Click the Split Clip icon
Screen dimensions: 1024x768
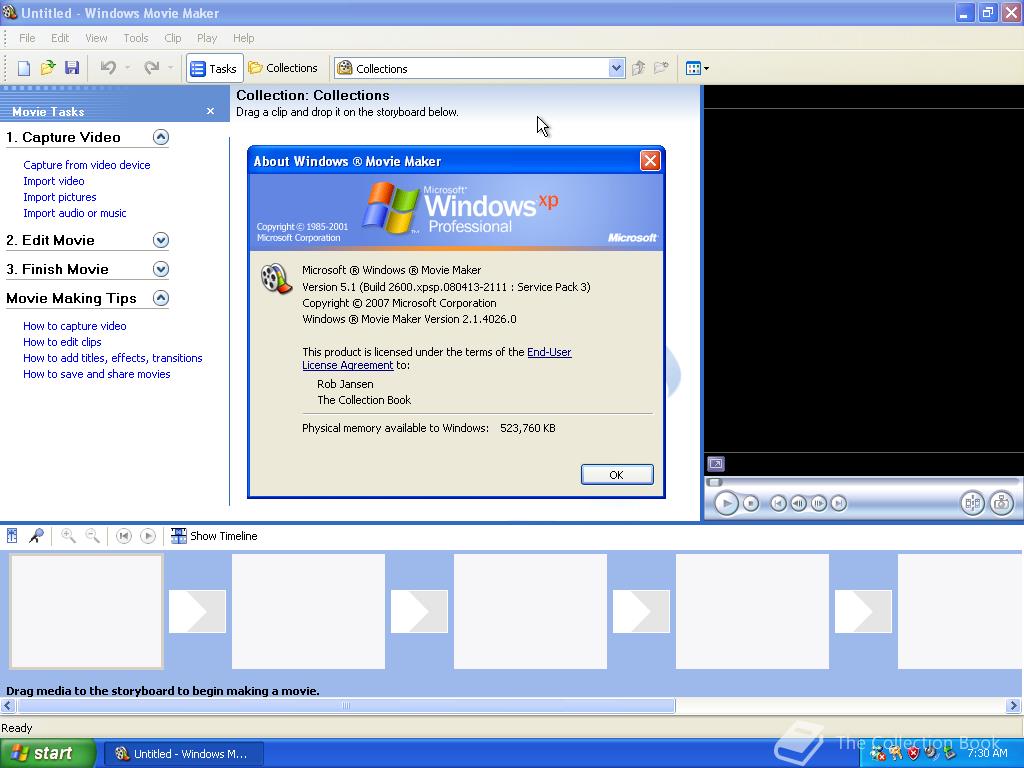[x=972, y=503]
